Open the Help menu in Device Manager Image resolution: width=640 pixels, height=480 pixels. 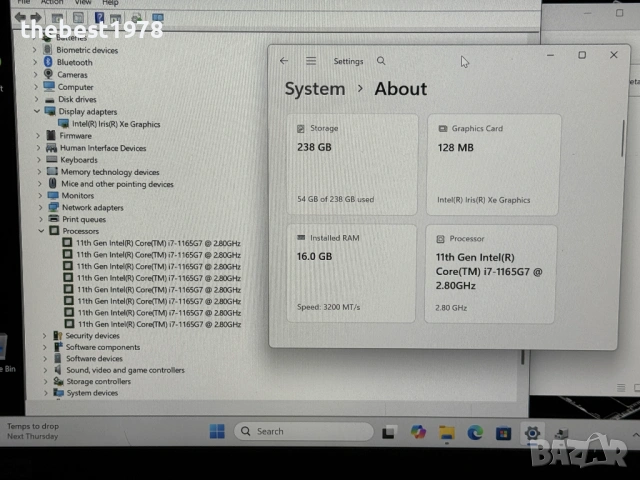click(x=110, y=2)
